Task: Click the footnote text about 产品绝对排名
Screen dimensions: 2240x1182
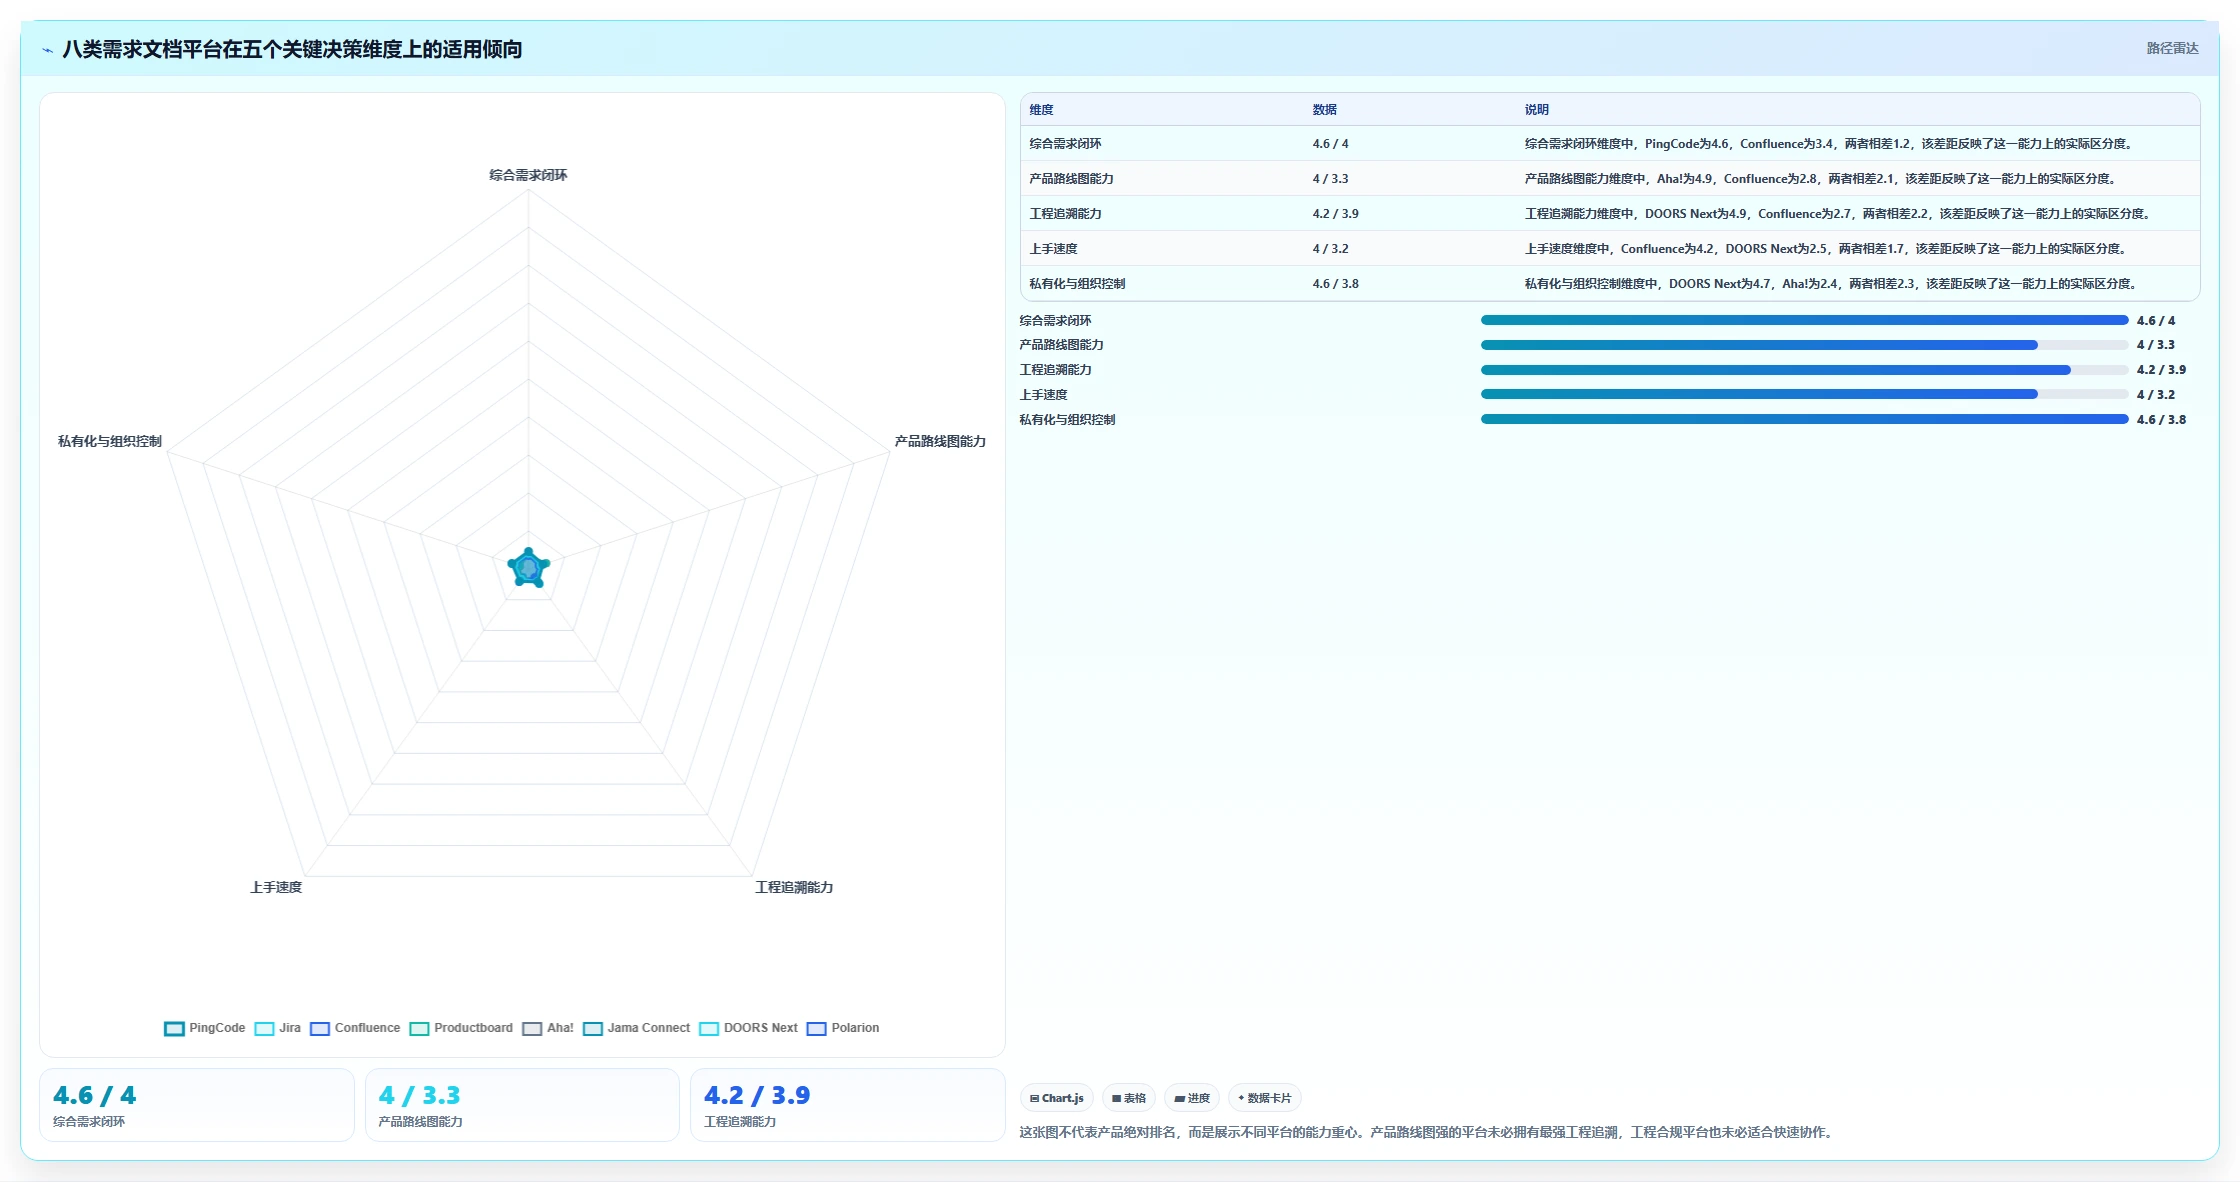Action: [x=1428, y=1133]
